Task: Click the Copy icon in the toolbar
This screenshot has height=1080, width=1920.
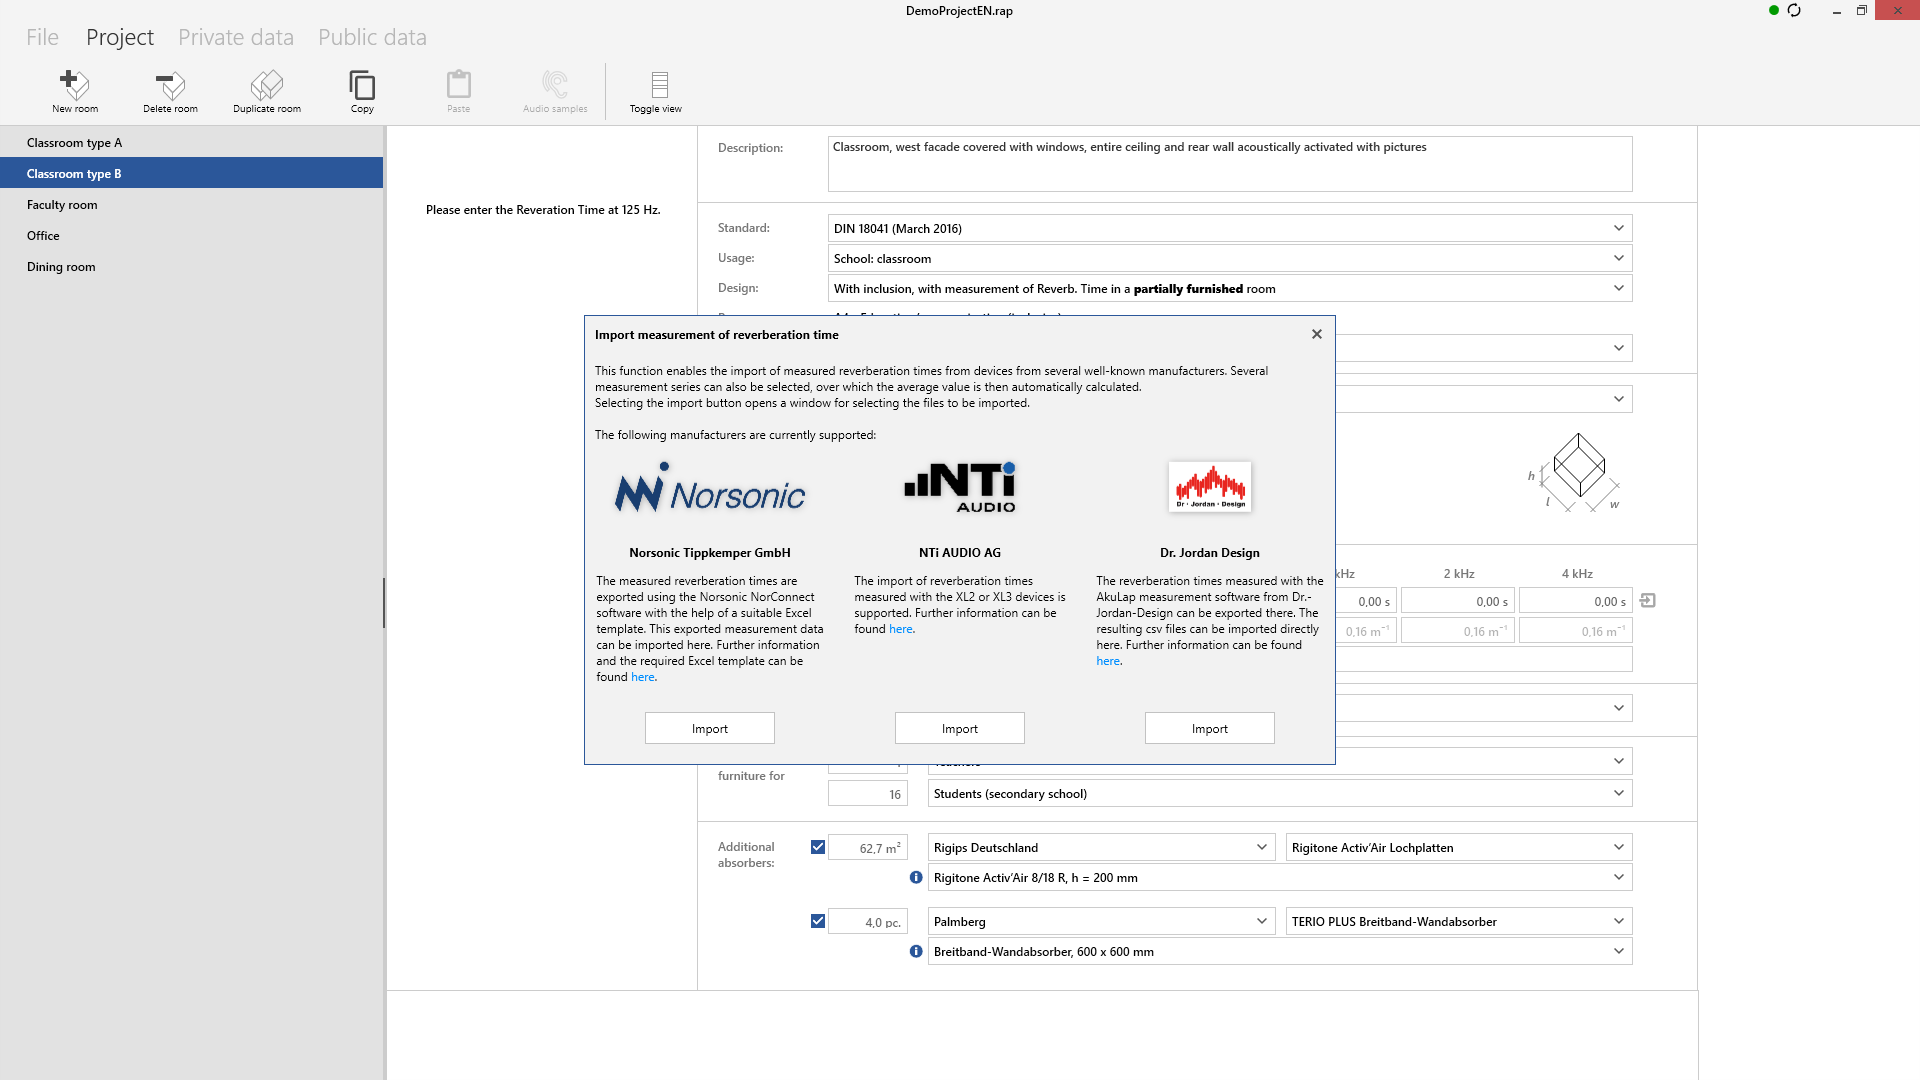Action: [x=362, y=90]
